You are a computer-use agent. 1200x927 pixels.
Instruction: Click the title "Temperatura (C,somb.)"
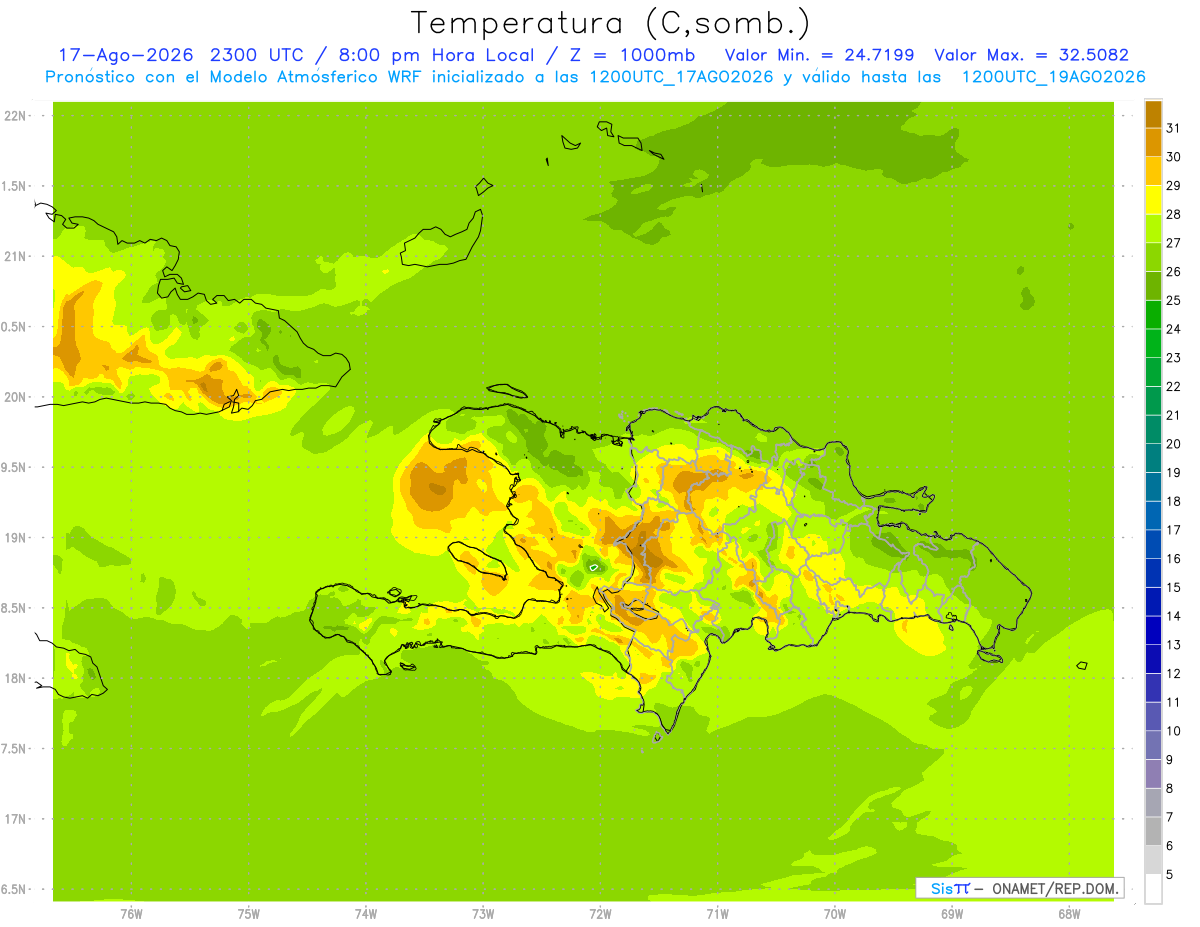pos(611,23)
